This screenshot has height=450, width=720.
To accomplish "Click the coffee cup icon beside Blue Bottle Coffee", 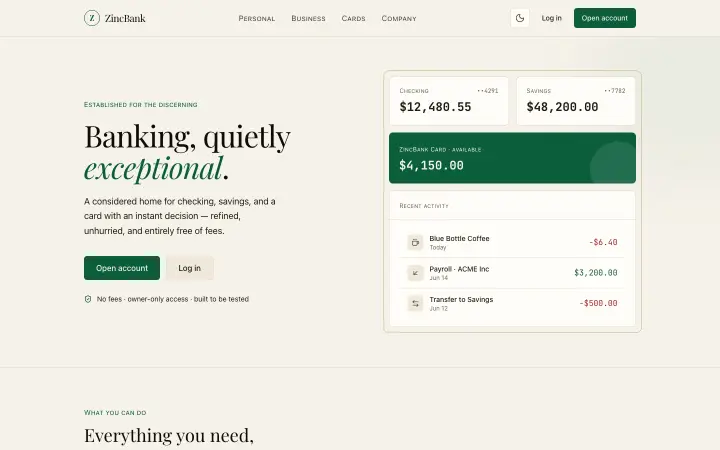I will coord(415,242).
